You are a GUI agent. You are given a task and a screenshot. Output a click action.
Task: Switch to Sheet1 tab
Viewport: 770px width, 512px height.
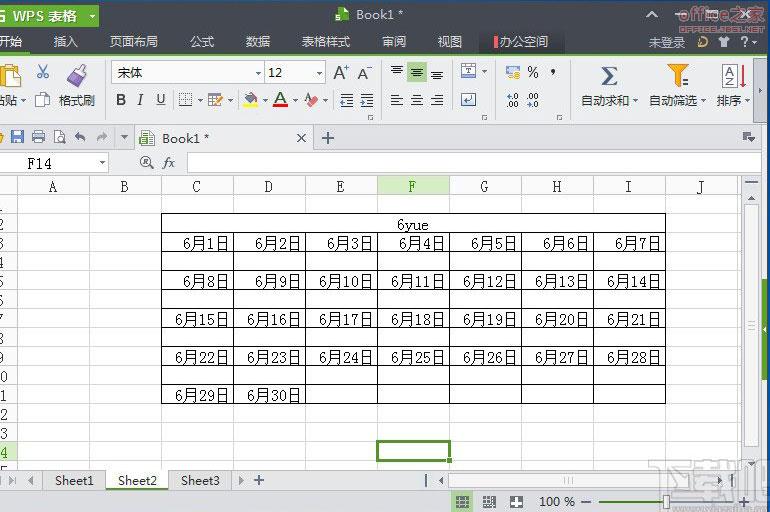point(74,480)
